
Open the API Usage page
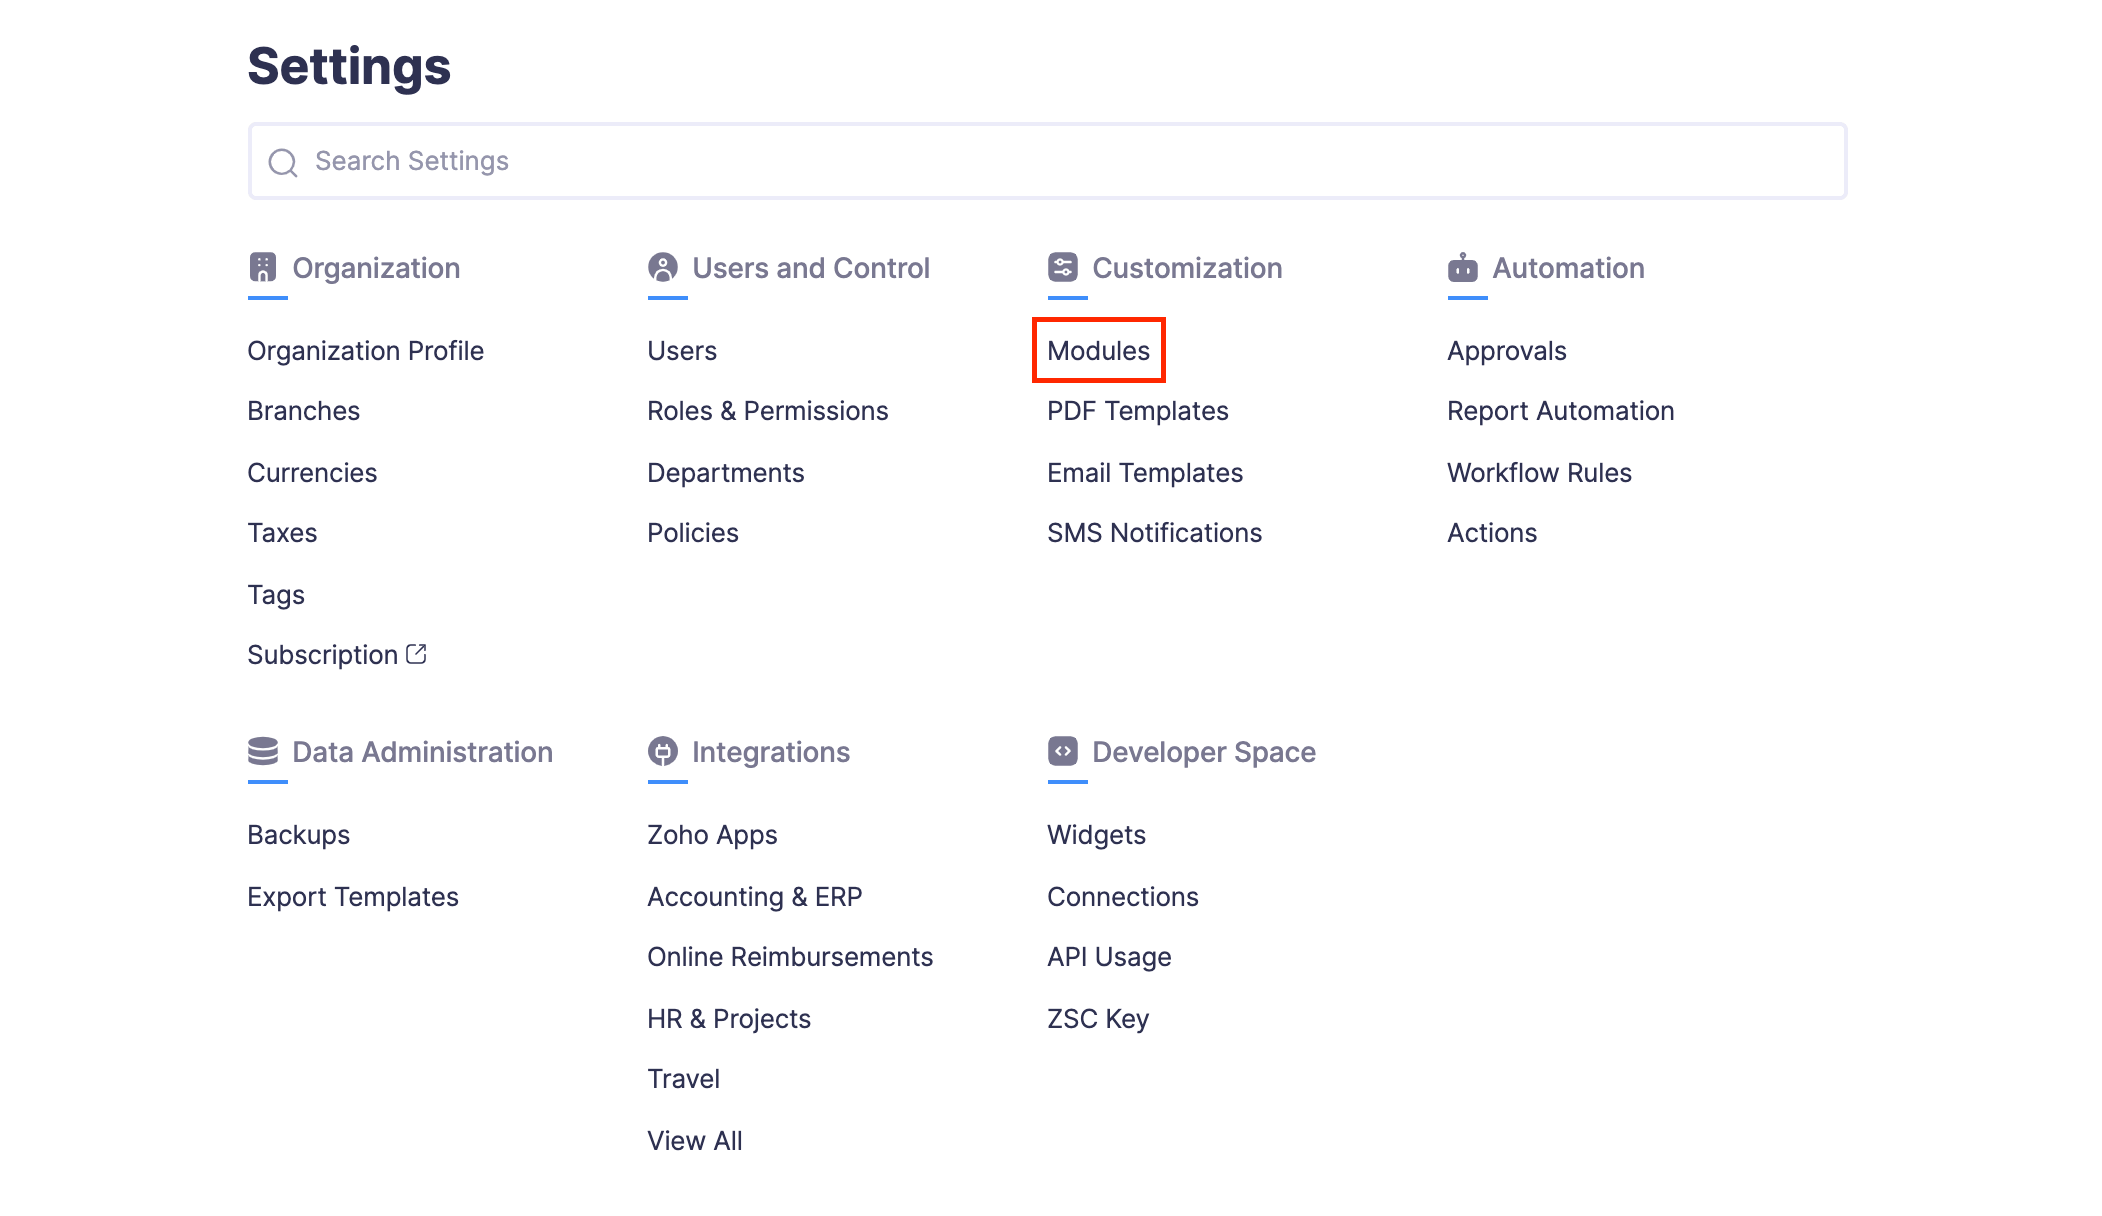(x=1109, y=956)
